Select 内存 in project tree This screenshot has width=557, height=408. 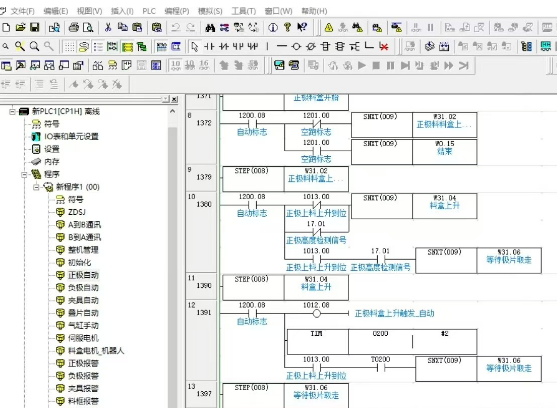tap(52, 162)
